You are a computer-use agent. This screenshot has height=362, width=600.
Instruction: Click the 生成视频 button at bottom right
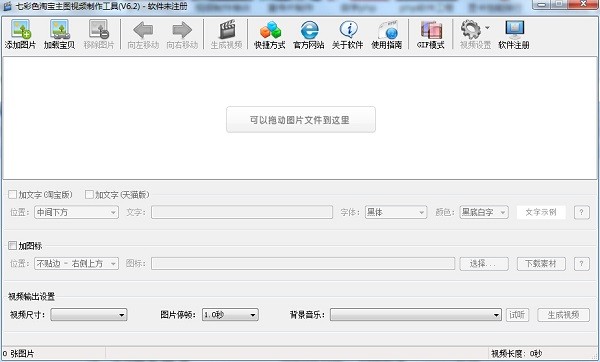coord(563,315)
